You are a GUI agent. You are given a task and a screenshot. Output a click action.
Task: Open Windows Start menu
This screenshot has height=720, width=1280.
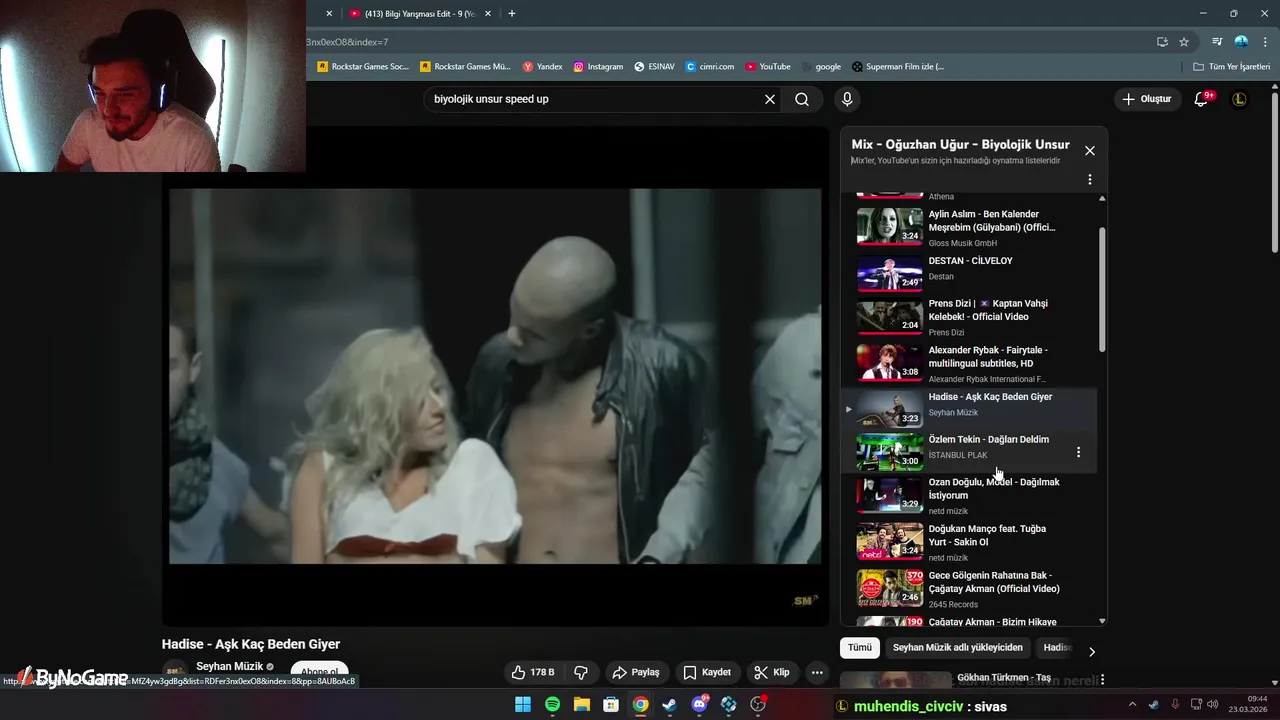pos(523,705)
